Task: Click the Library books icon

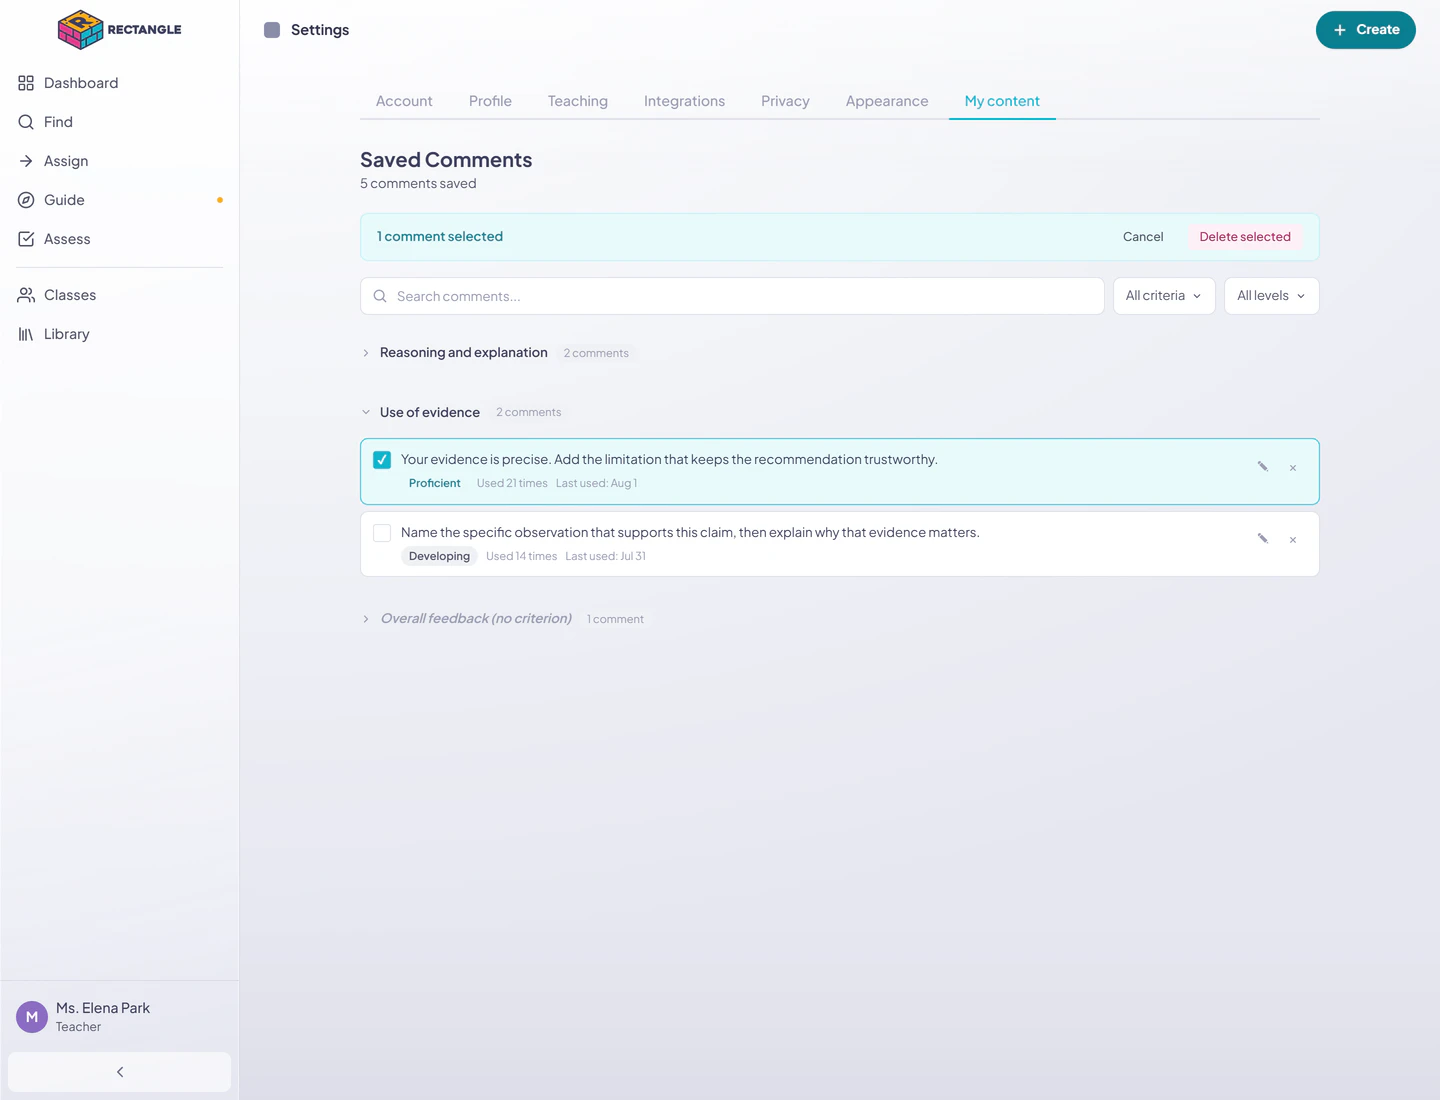Action: coord(26,334)
